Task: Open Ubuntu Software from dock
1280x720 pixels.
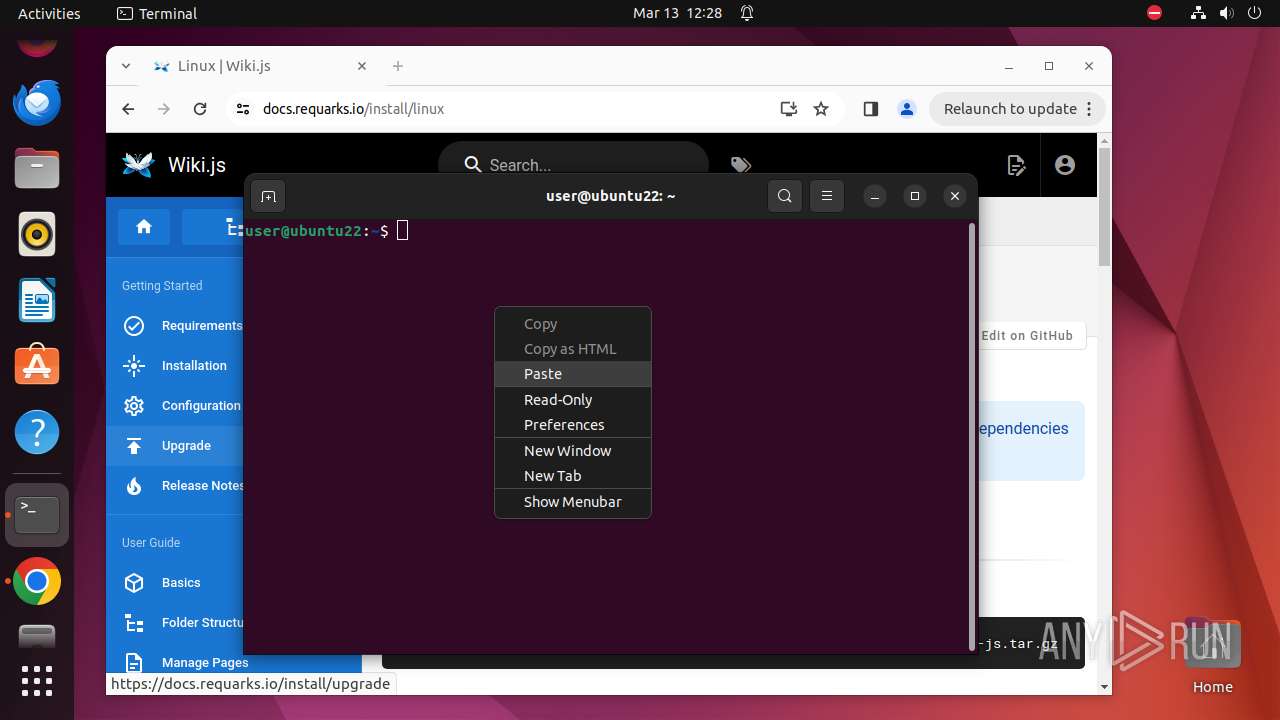Action: (x=37, y=367)
